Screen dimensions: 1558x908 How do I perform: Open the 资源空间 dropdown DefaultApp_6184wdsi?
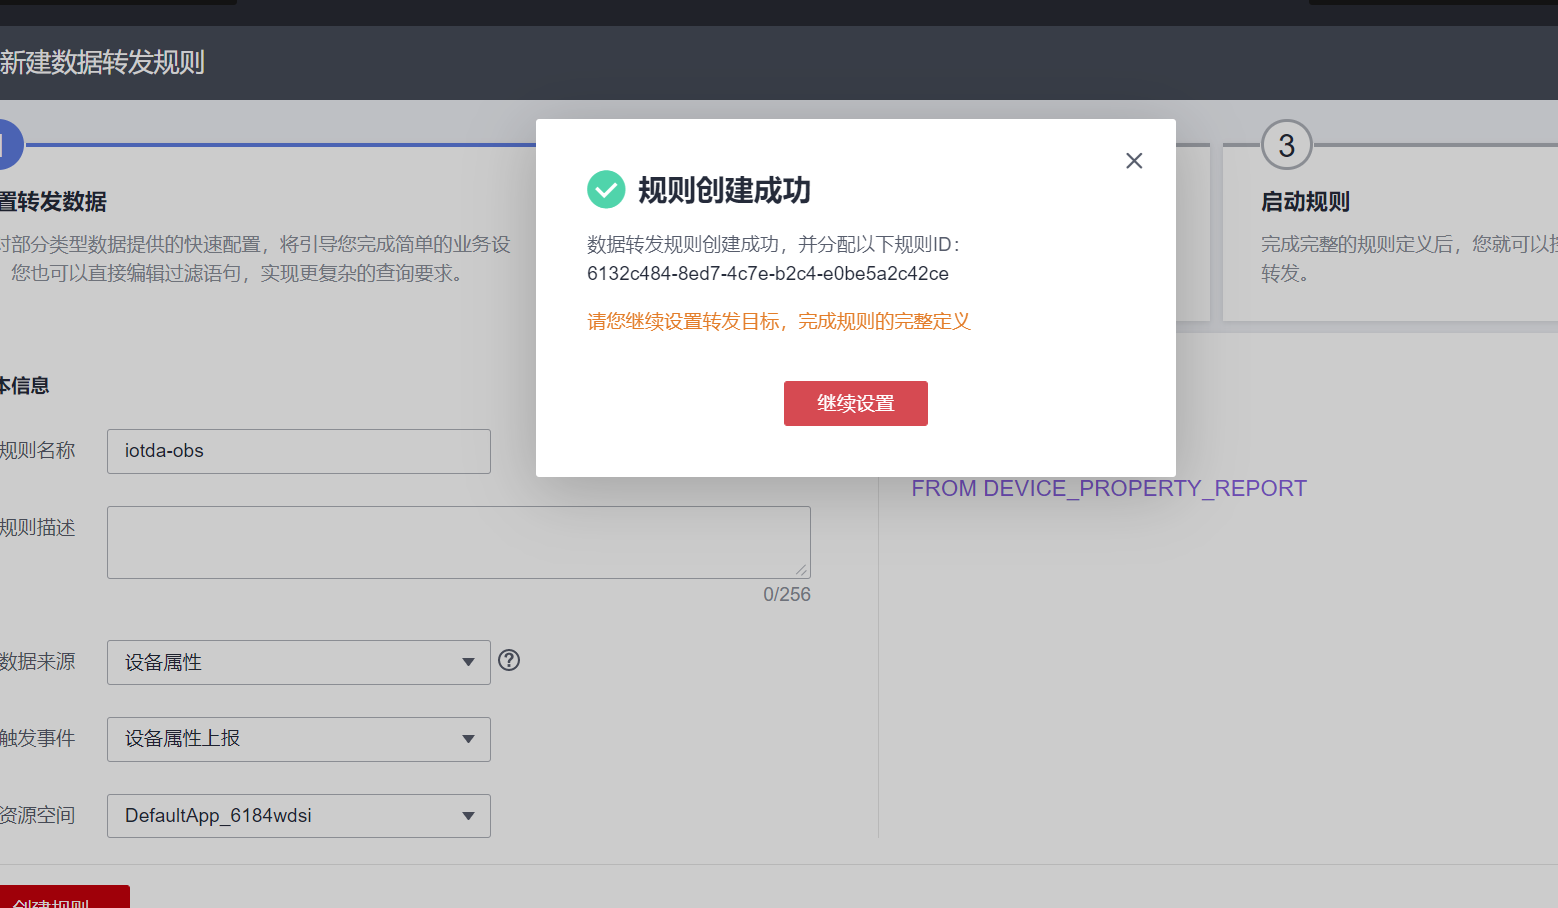click(x=299, y=816)
